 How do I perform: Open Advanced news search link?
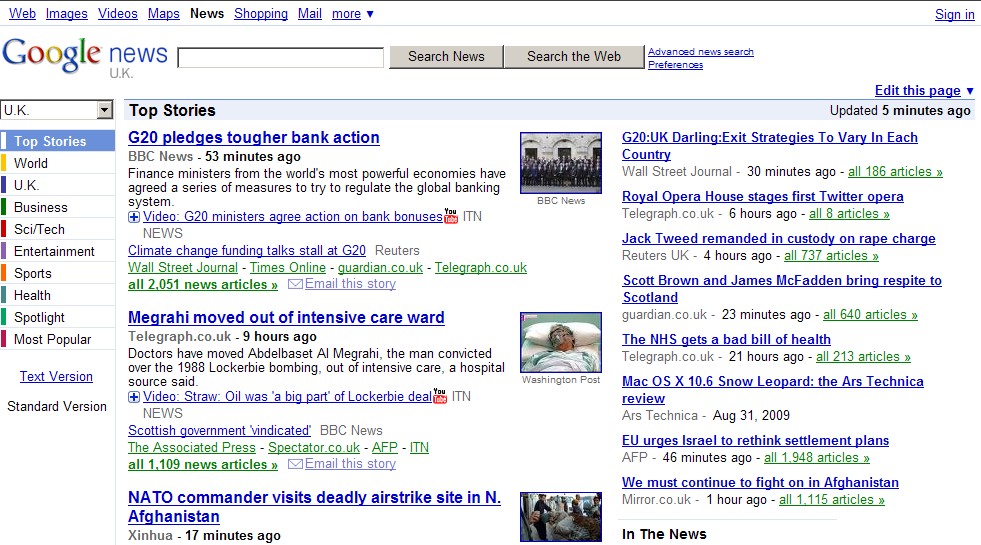point(701,51)
